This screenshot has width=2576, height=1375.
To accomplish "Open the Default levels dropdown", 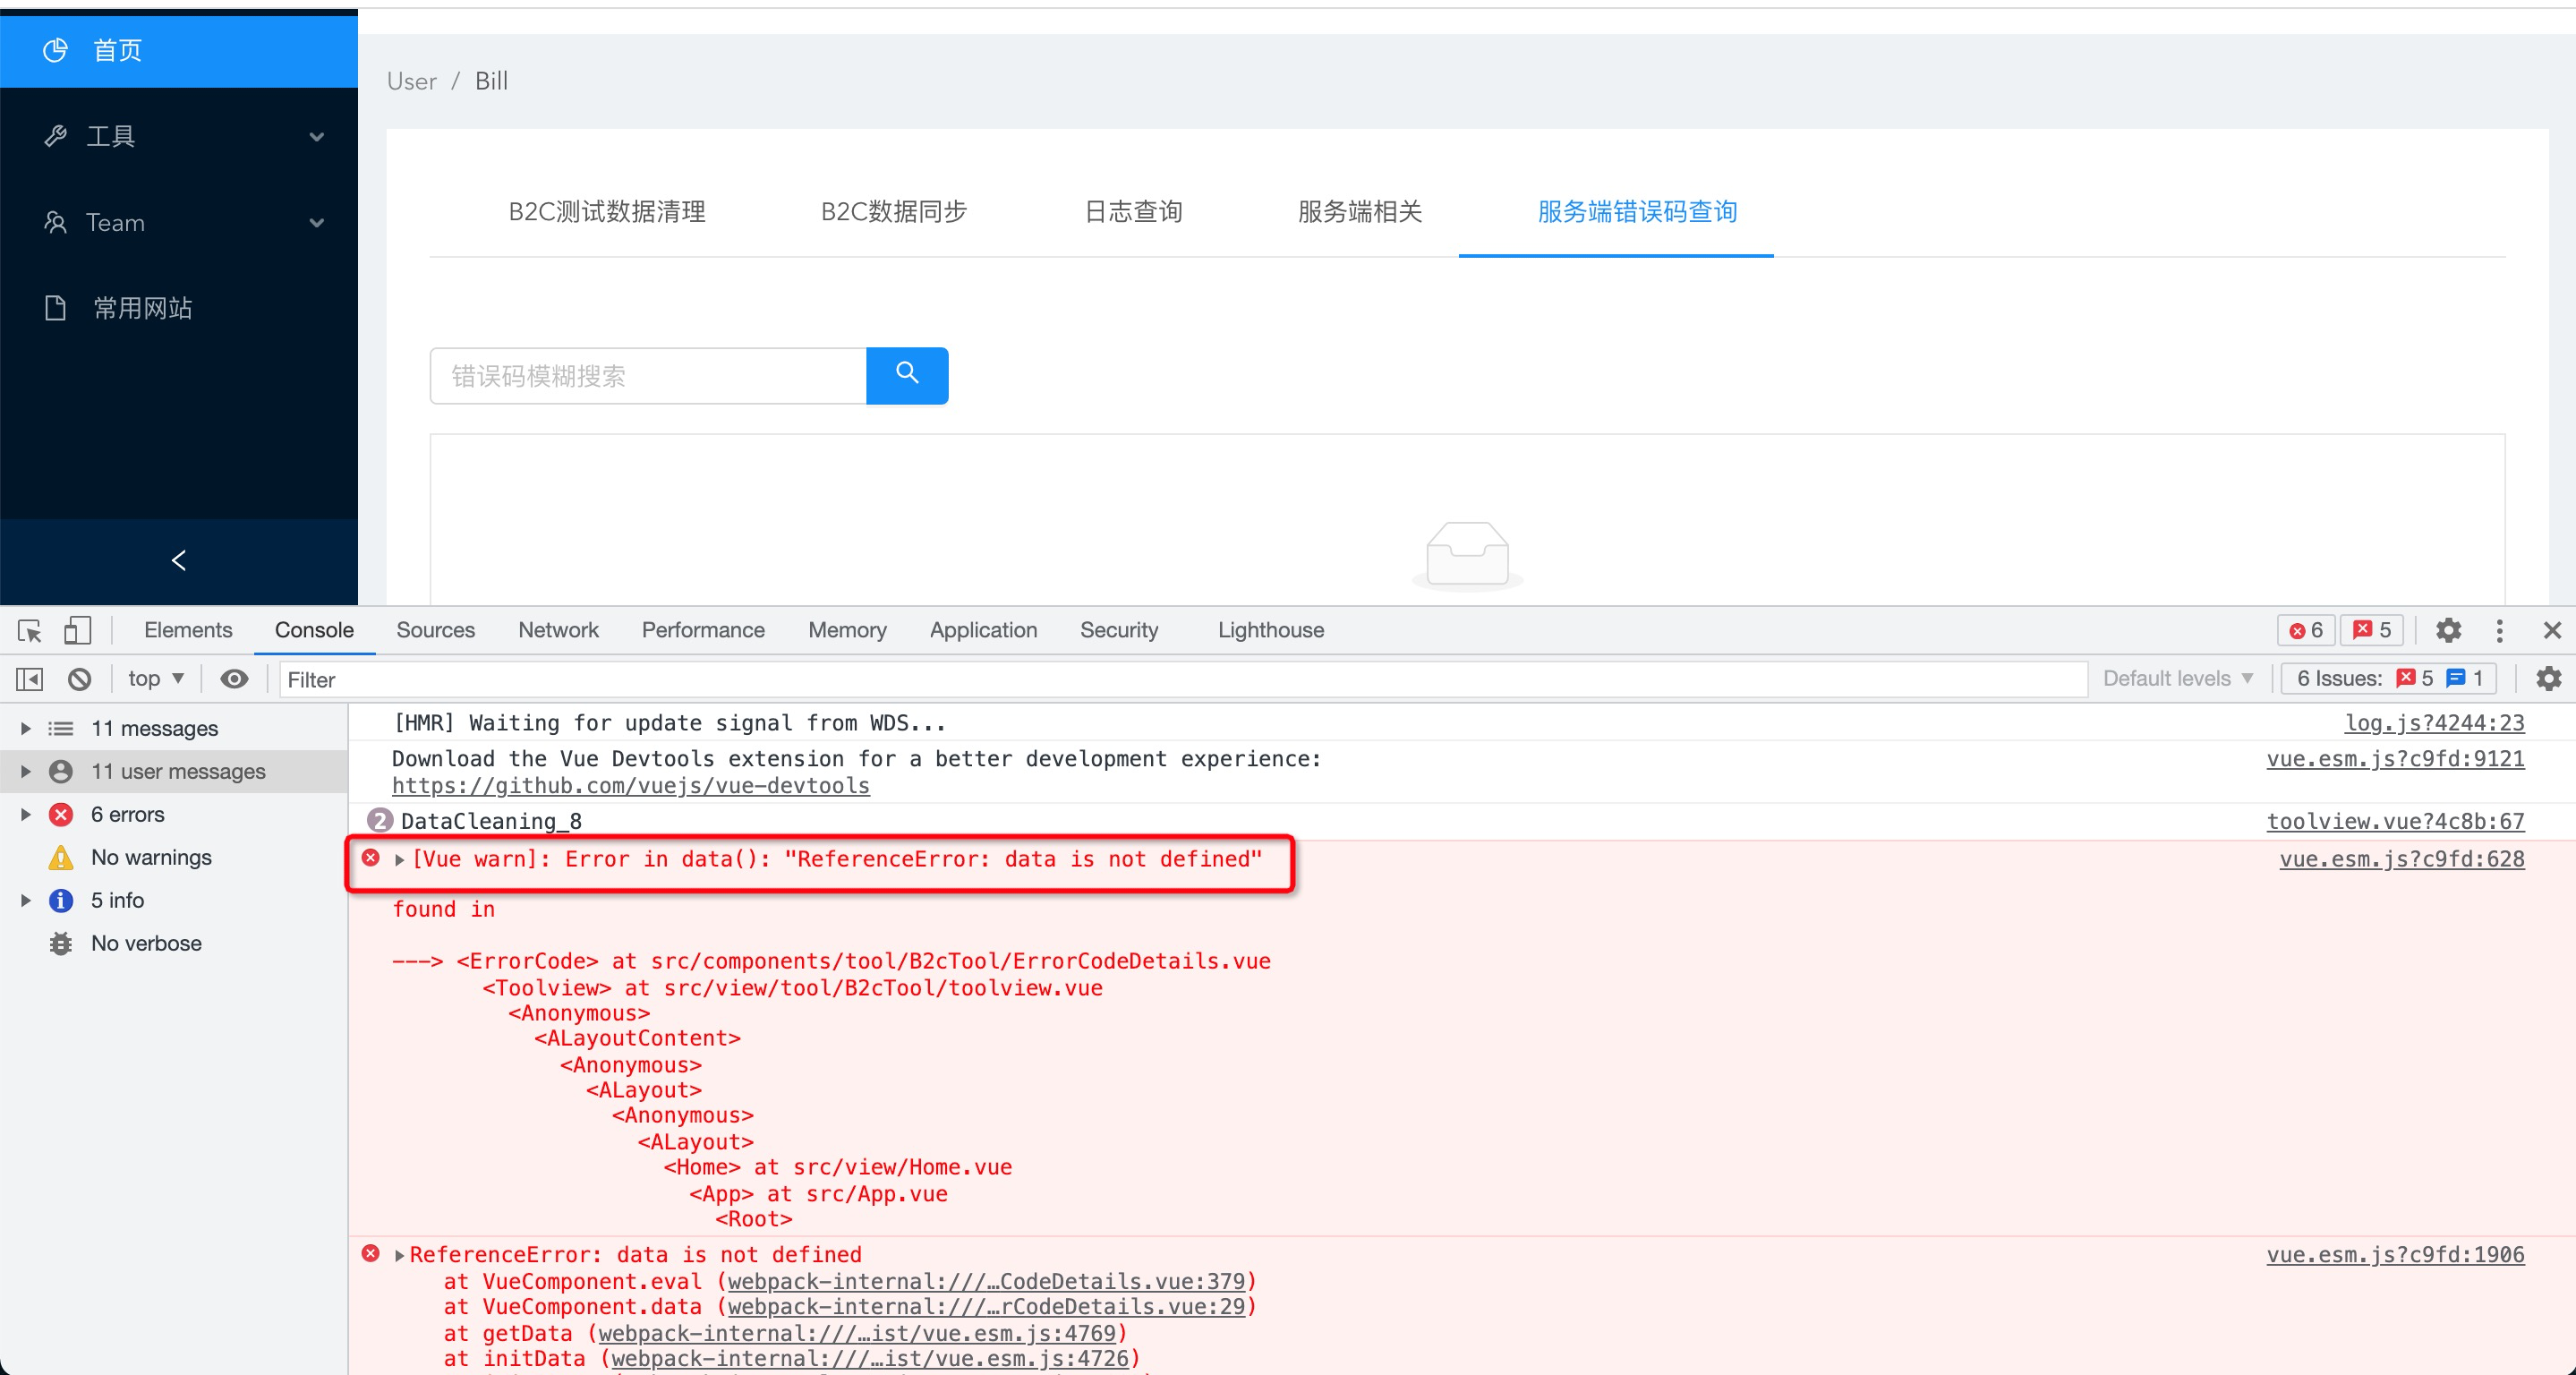I will (x=2177, y=679).
